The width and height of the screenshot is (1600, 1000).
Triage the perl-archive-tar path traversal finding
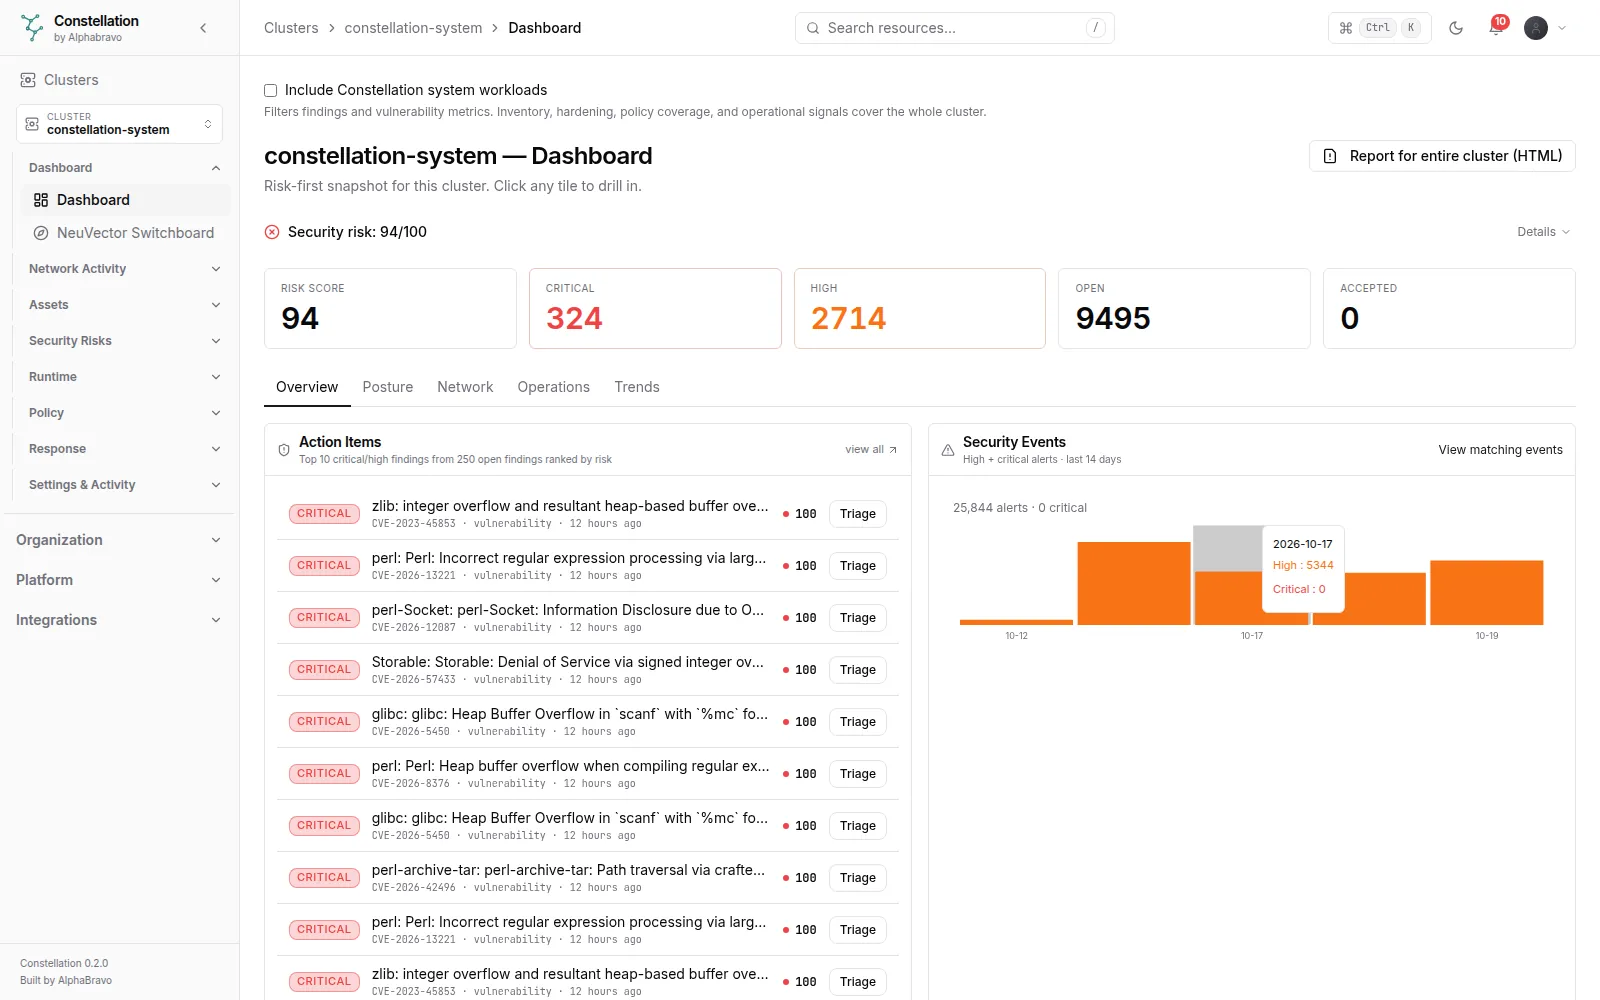858,878
